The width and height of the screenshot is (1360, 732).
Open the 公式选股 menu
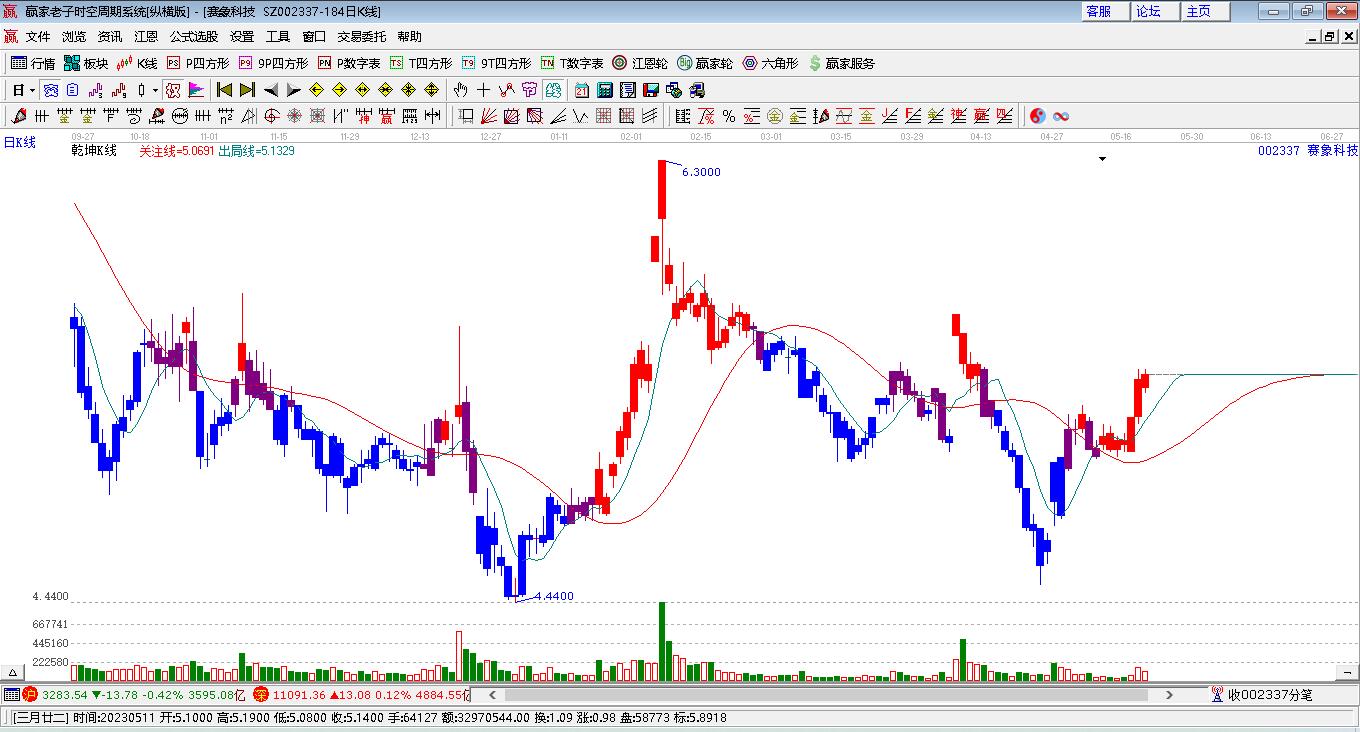tap(194, 36)
